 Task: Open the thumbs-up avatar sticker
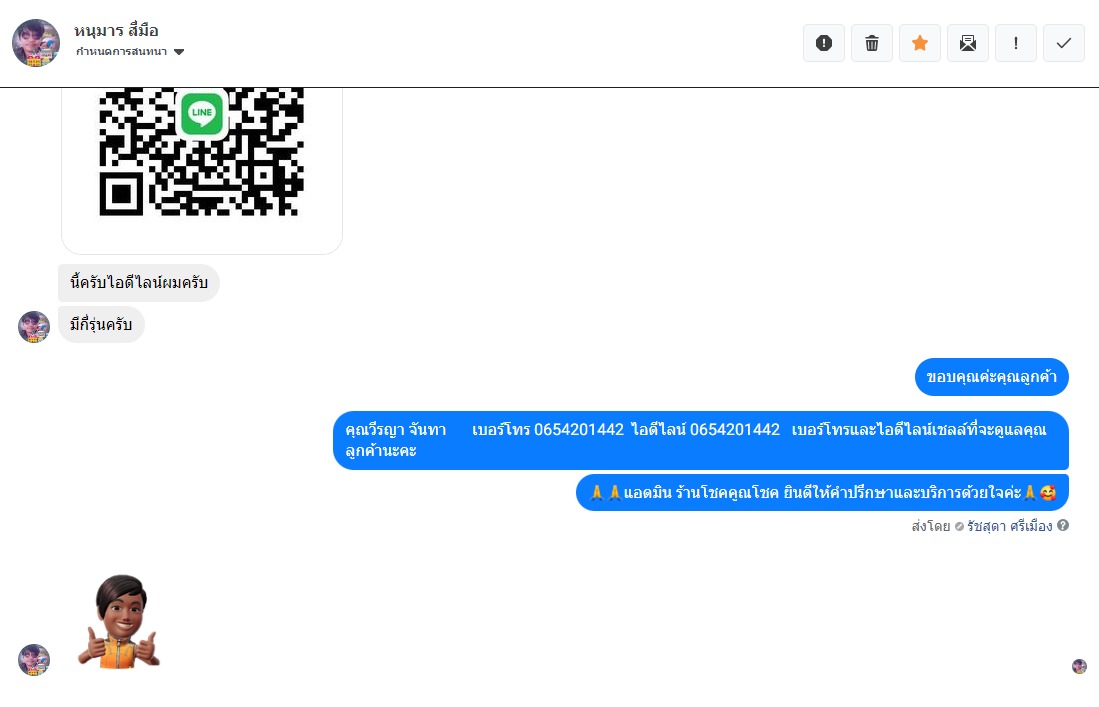point(119,622)
